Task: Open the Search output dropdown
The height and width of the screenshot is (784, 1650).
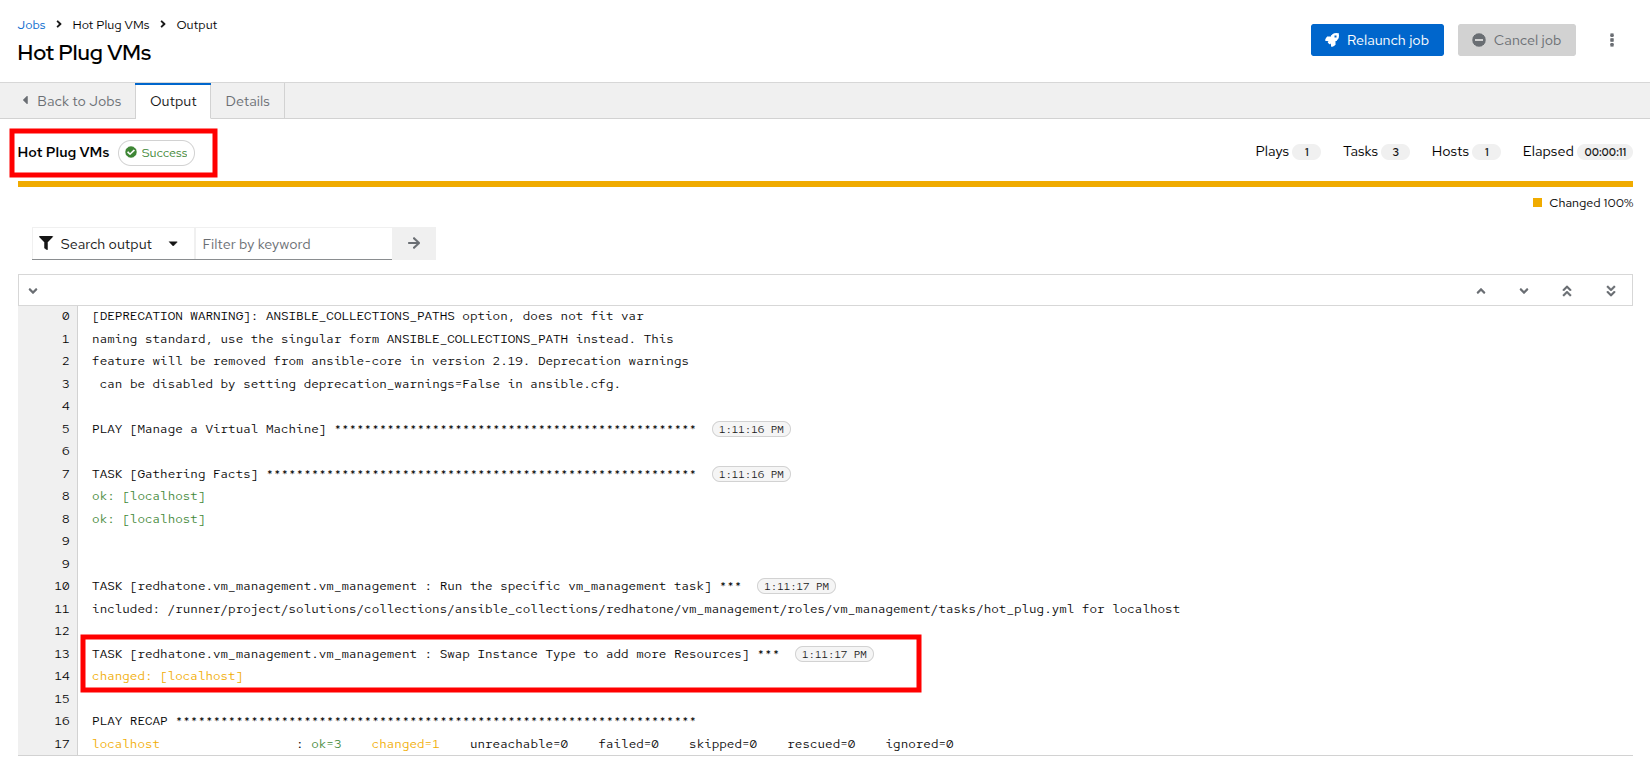Action: coord(108,244)
